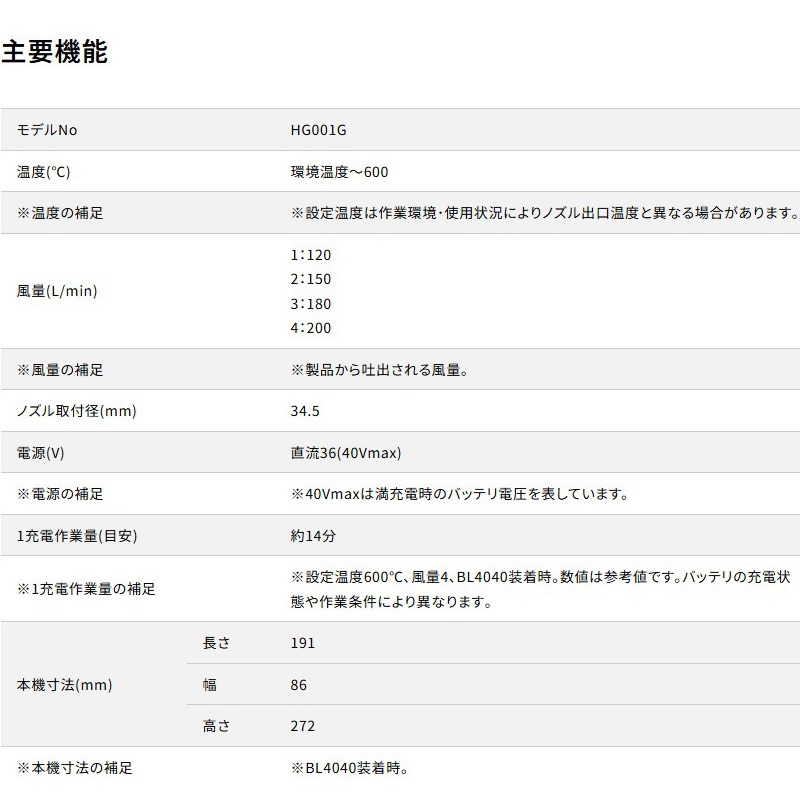
Task: Click the 電源(V) label
Action: point(41,453)
